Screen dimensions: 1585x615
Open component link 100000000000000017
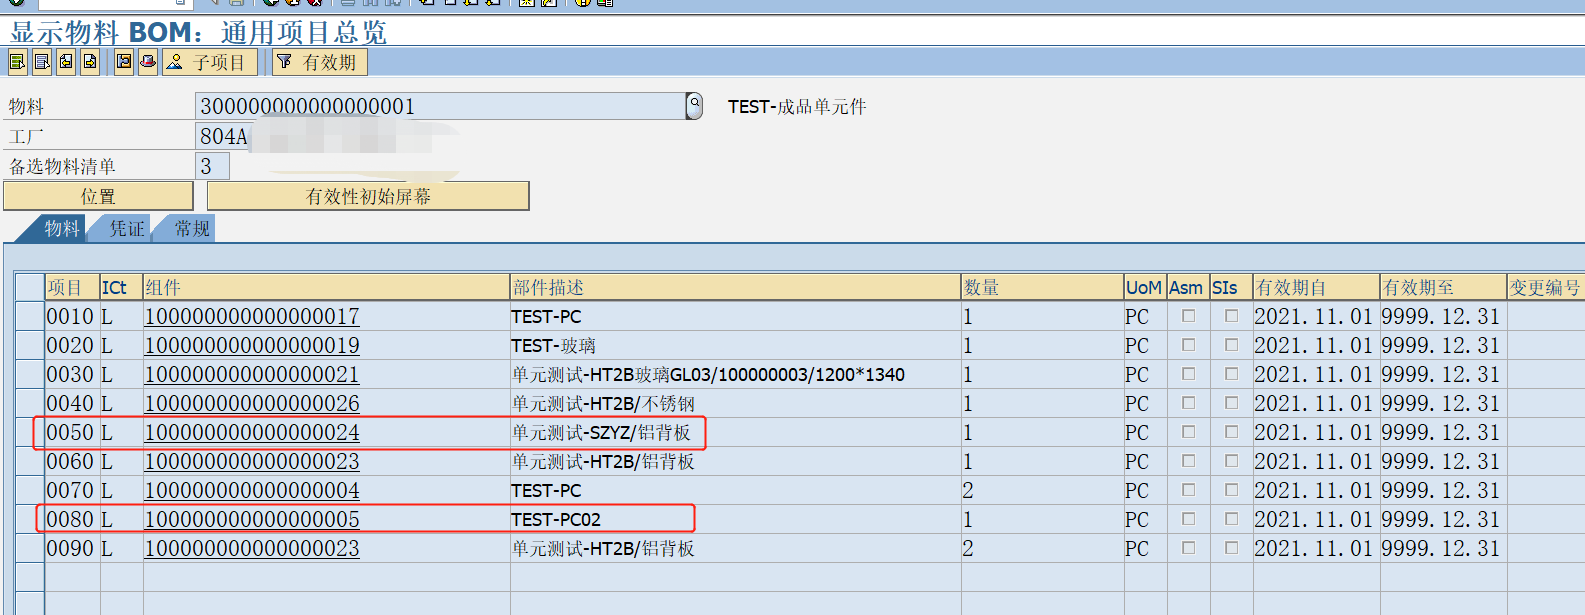[252, 316]
